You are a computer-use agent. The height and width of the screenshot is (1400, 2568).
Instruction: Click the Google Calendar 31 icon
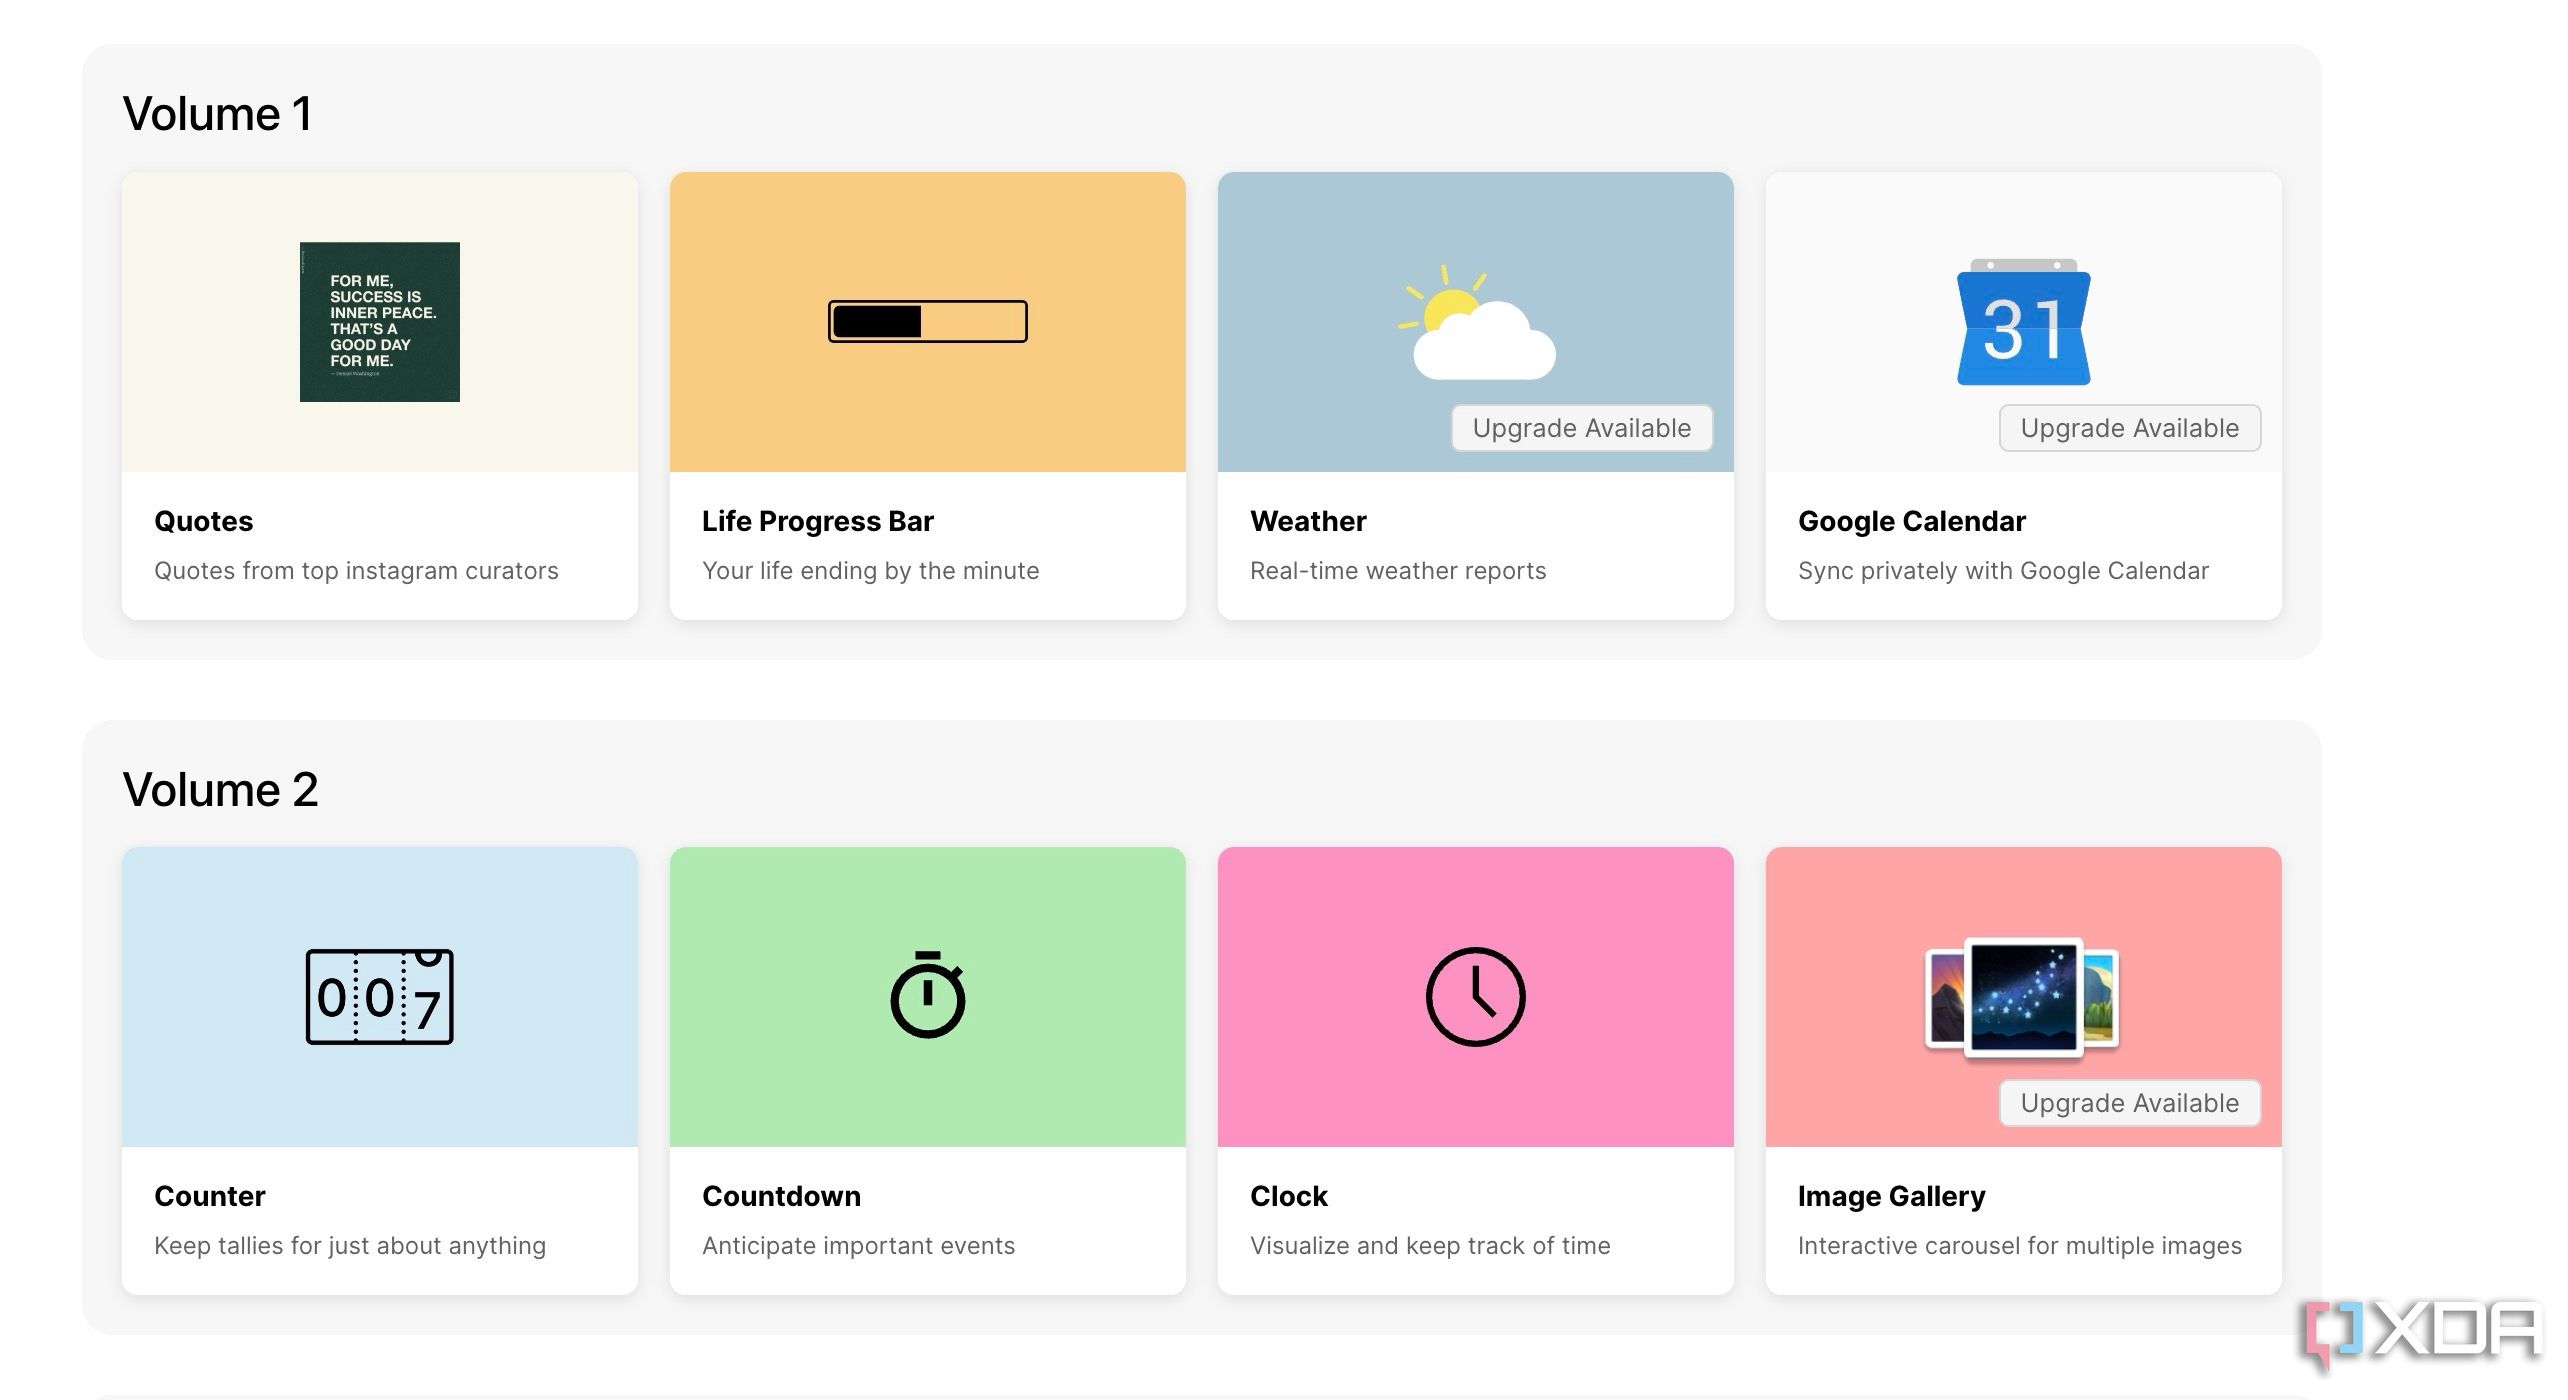[2024, 322]
